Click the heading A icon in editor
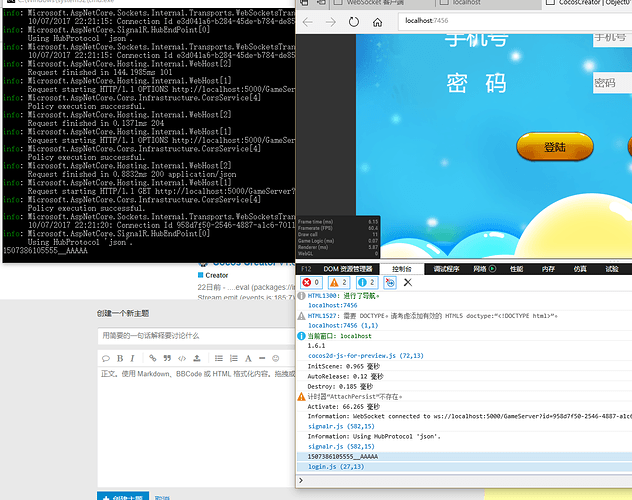 248,358
